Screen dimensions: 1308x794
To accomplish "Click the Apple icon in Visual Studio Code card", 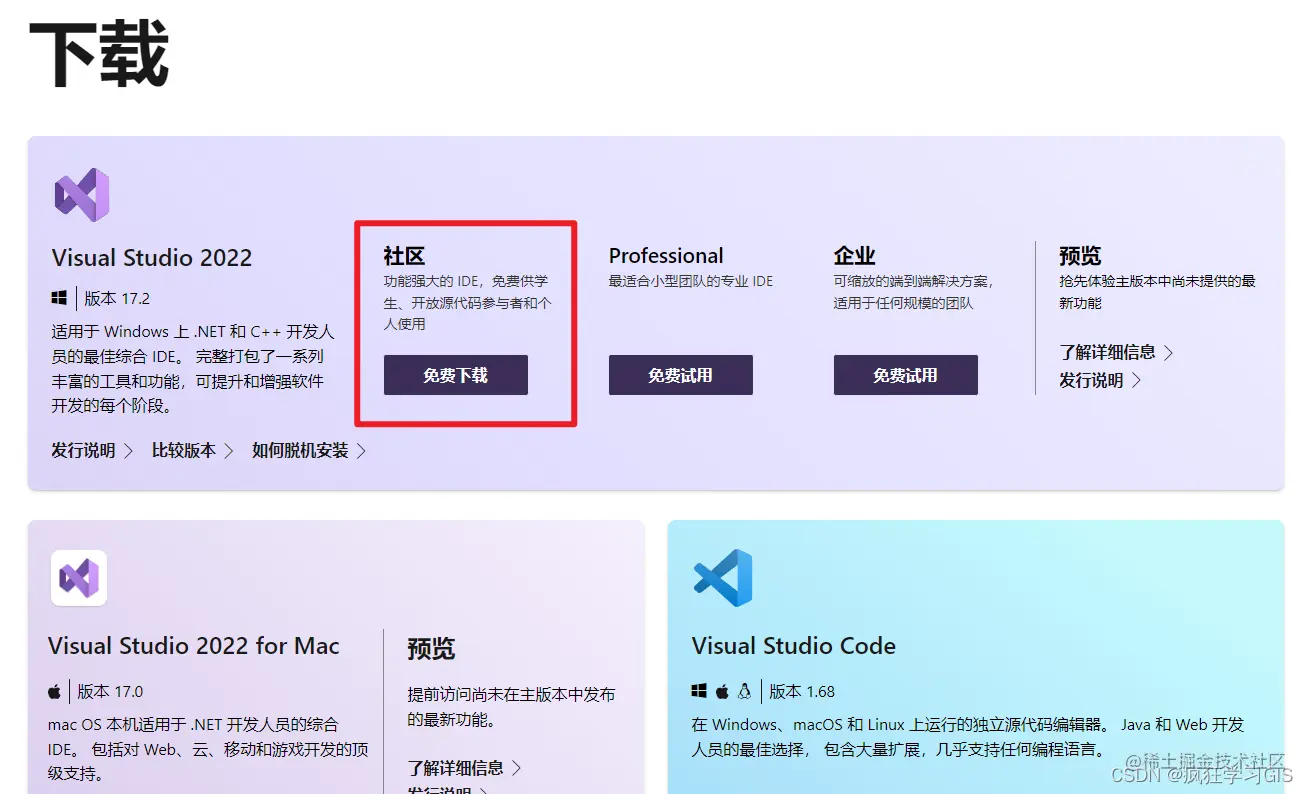I will [x=723, y=690].
